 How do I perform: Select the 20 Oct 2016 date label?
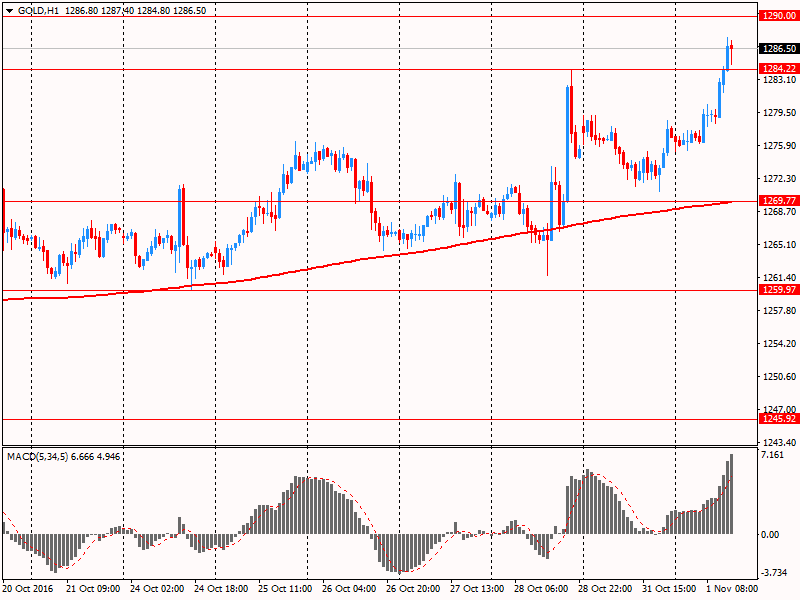coord(28,588)
